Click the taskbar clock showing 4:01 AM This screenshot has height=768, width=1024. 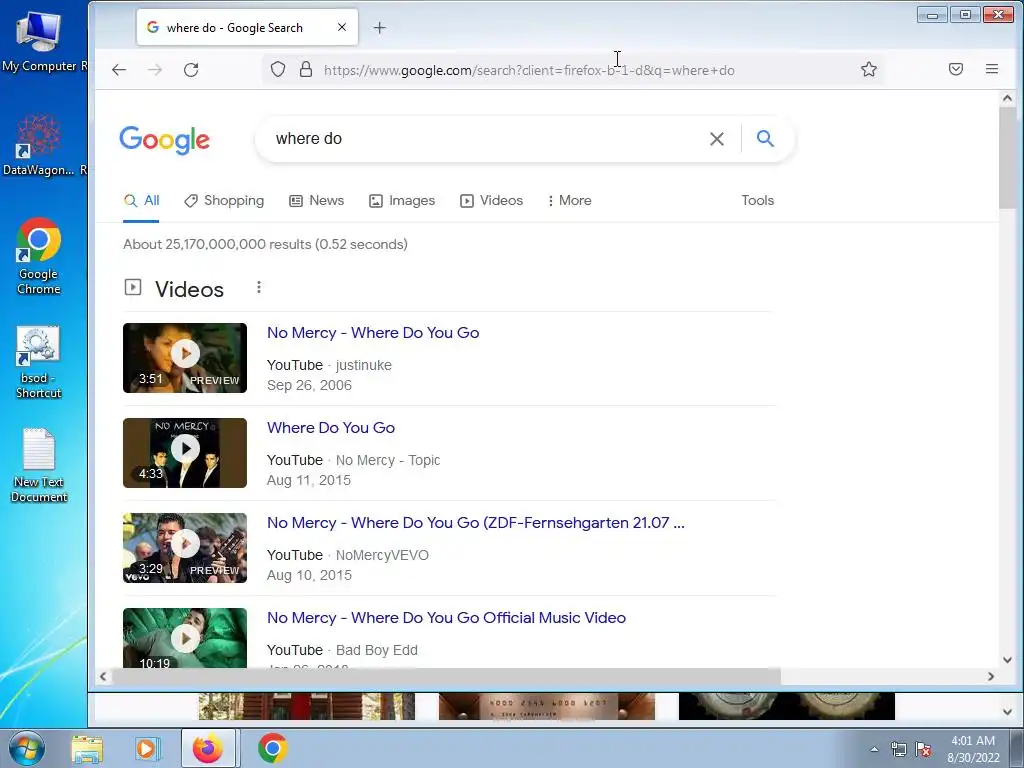tap(973, 749)
